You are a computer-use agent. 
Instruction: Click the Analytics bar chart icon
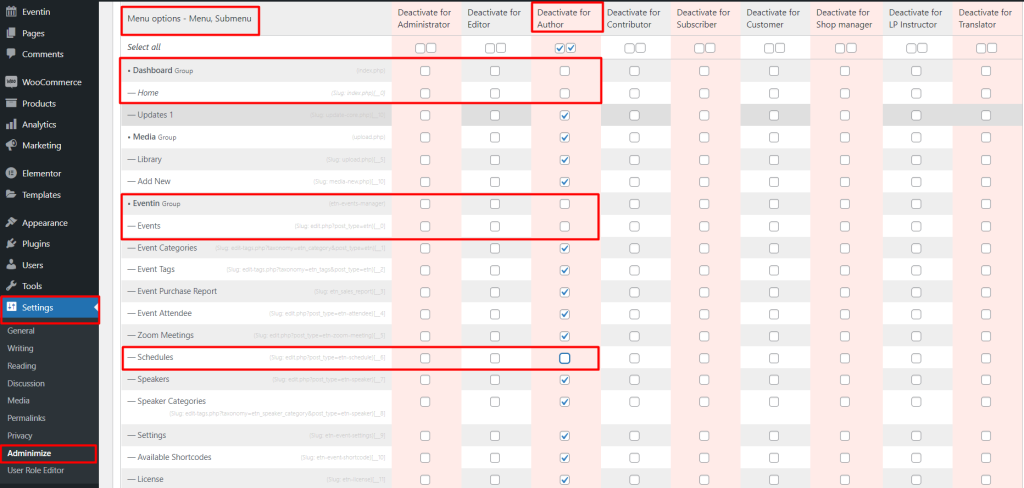(11, 124)
